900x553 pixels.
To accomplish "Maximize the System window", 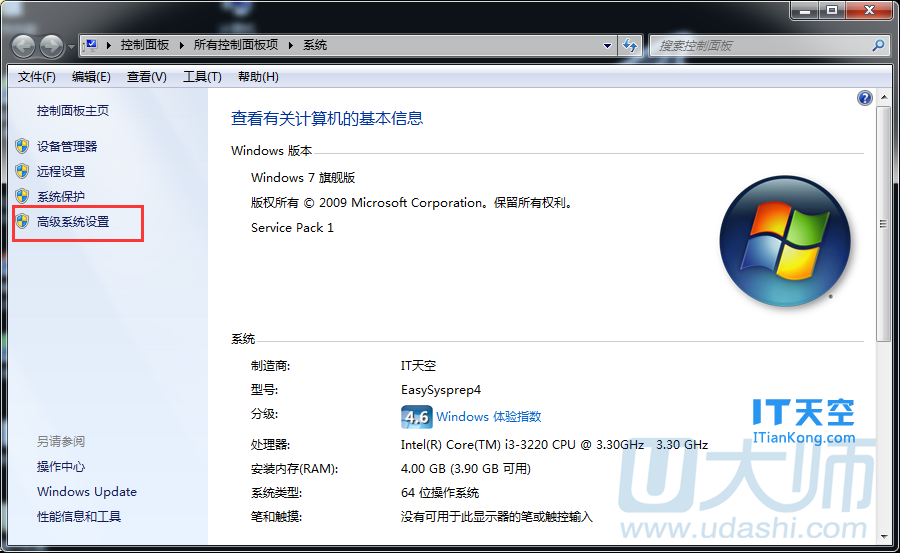I will point(832,10).
